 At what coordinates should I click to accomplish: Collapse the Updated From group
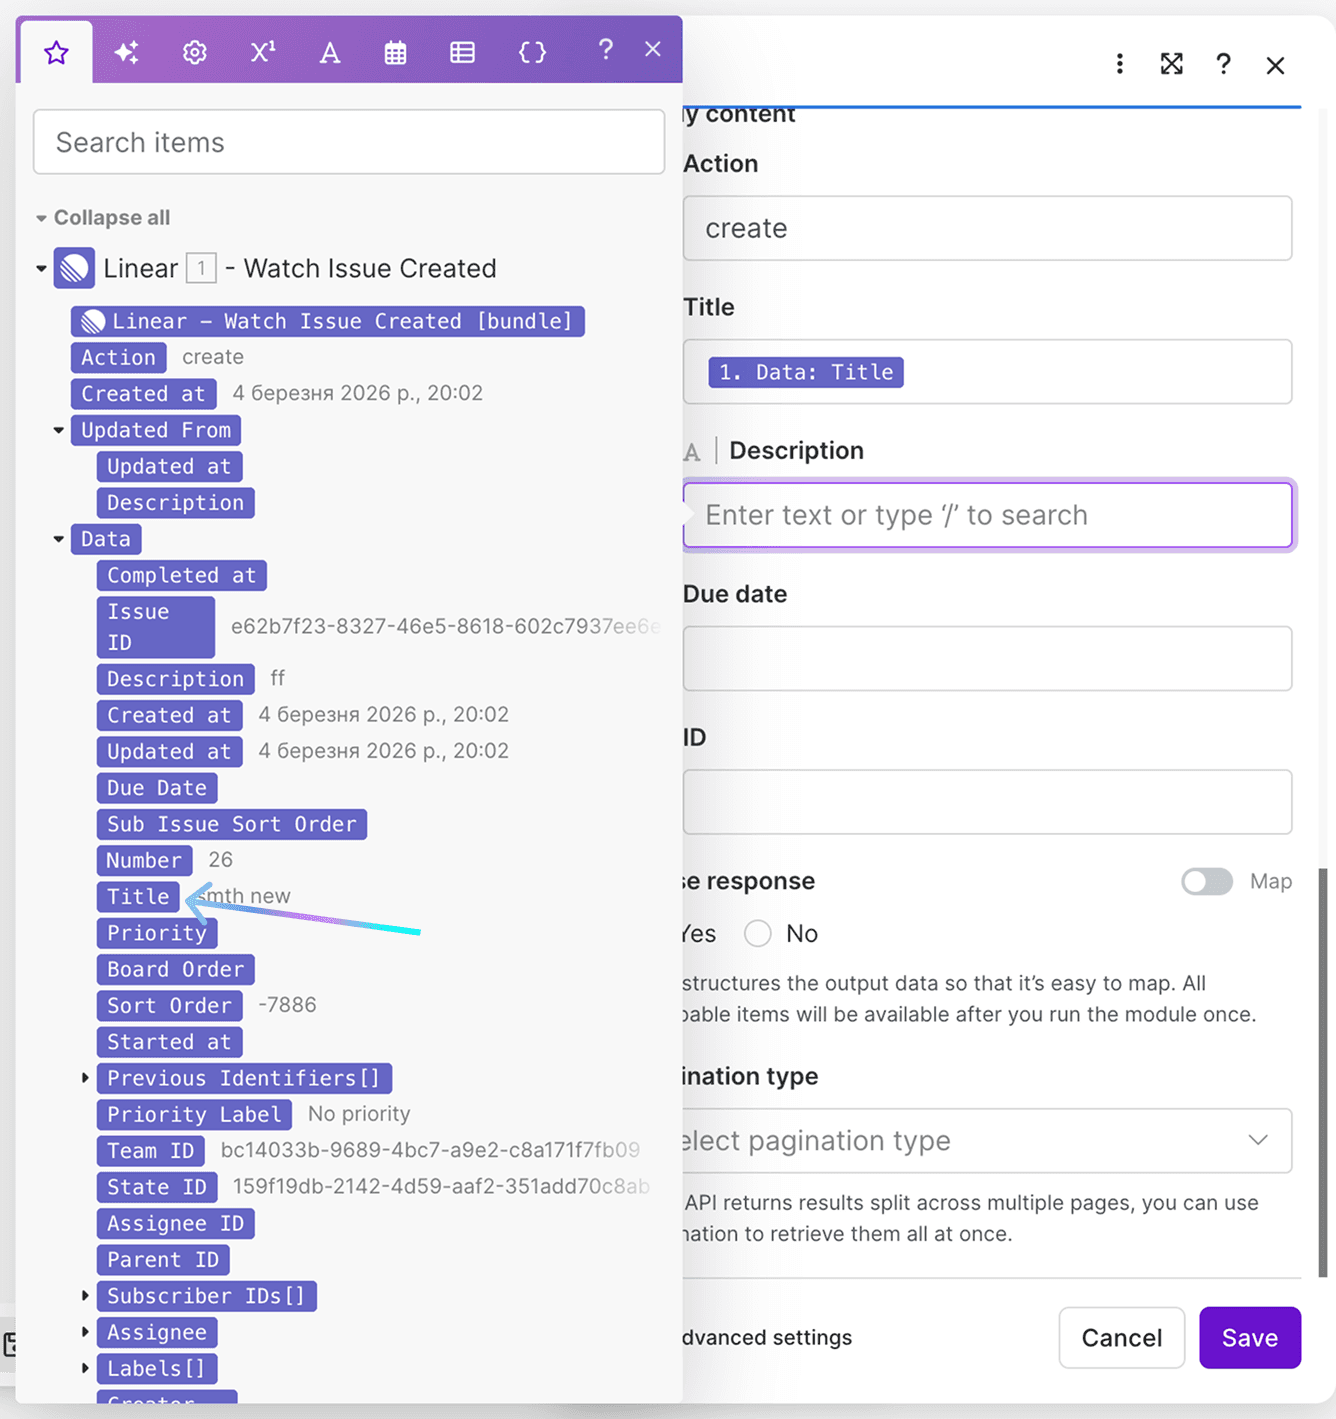point(59,430)
